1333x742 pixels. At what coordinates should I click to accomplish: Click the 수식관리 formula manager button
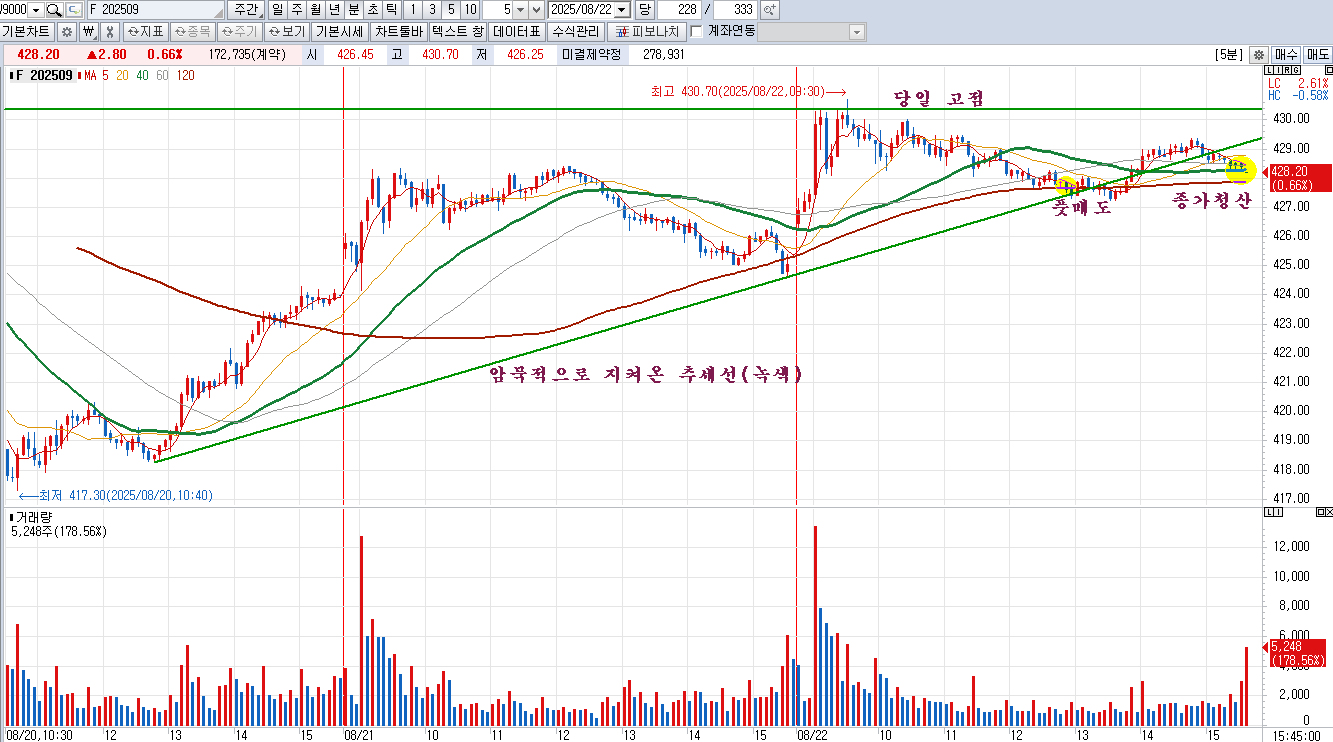575,32
